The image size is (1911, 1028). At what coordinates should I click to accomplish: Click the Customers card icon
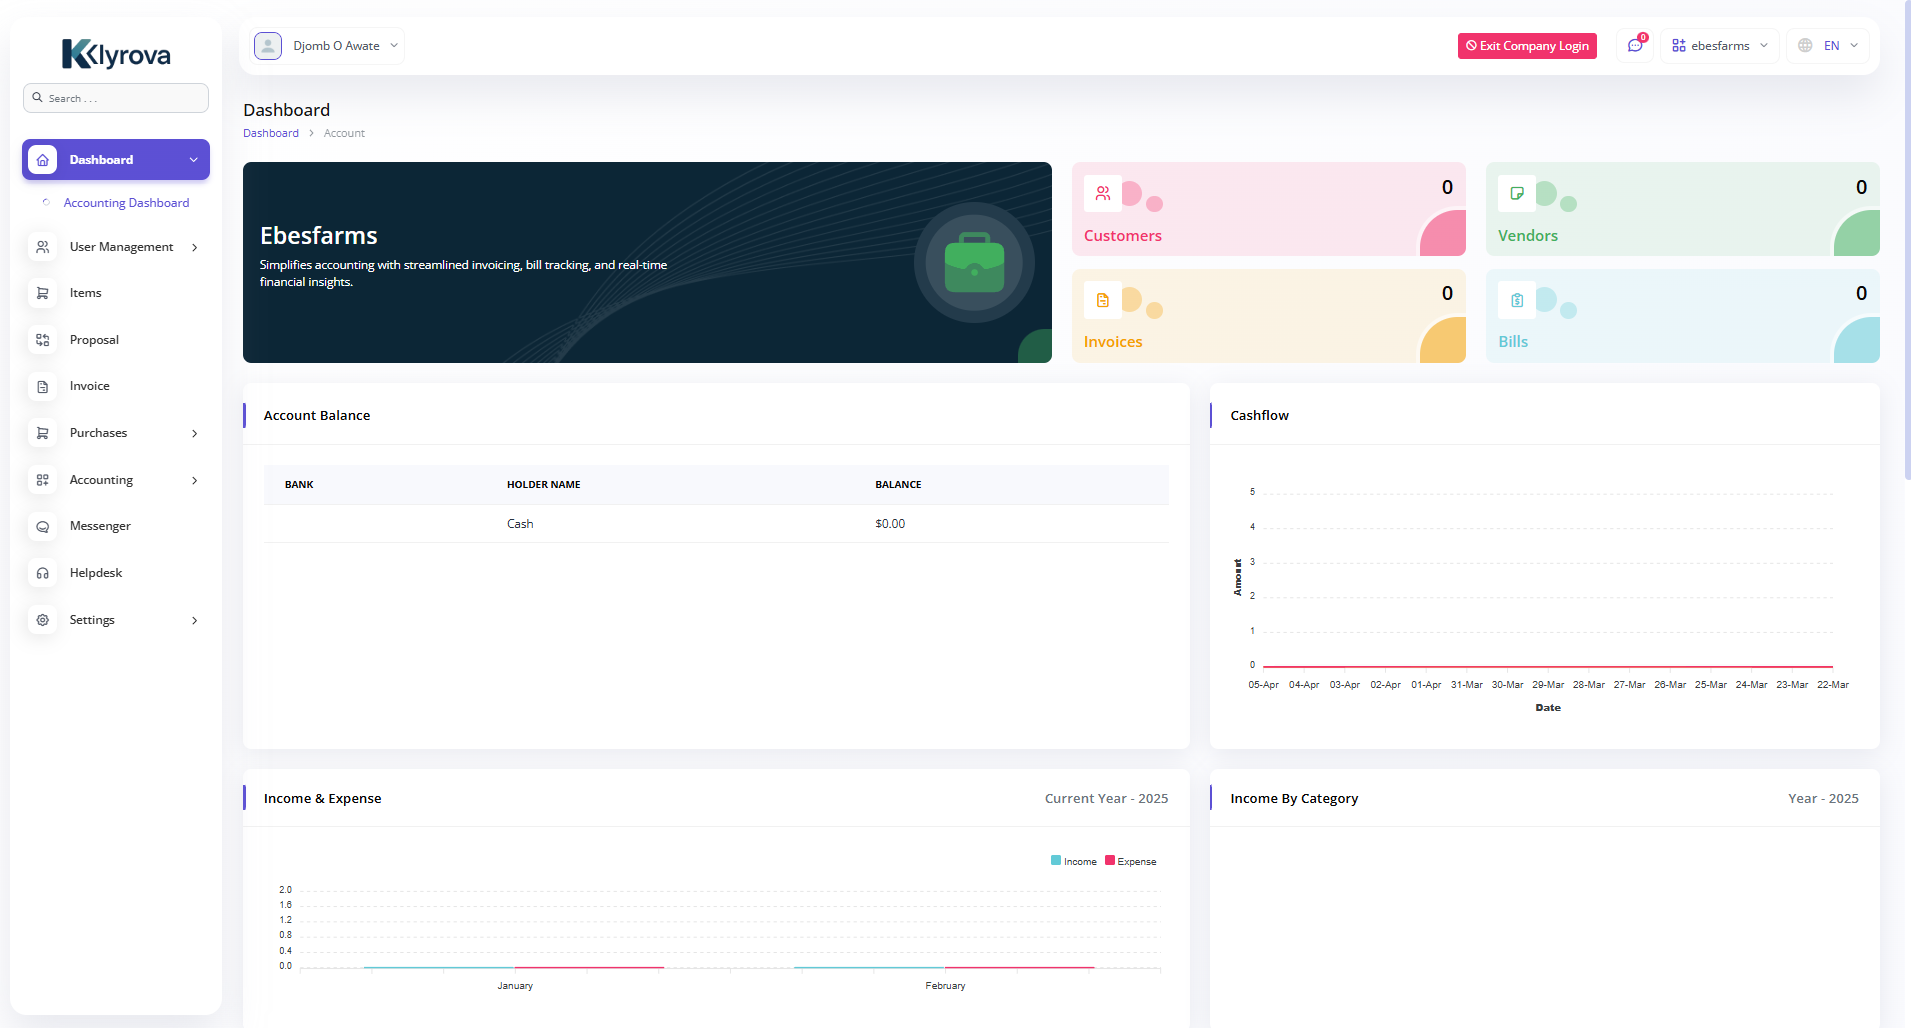coord(1103,194)
